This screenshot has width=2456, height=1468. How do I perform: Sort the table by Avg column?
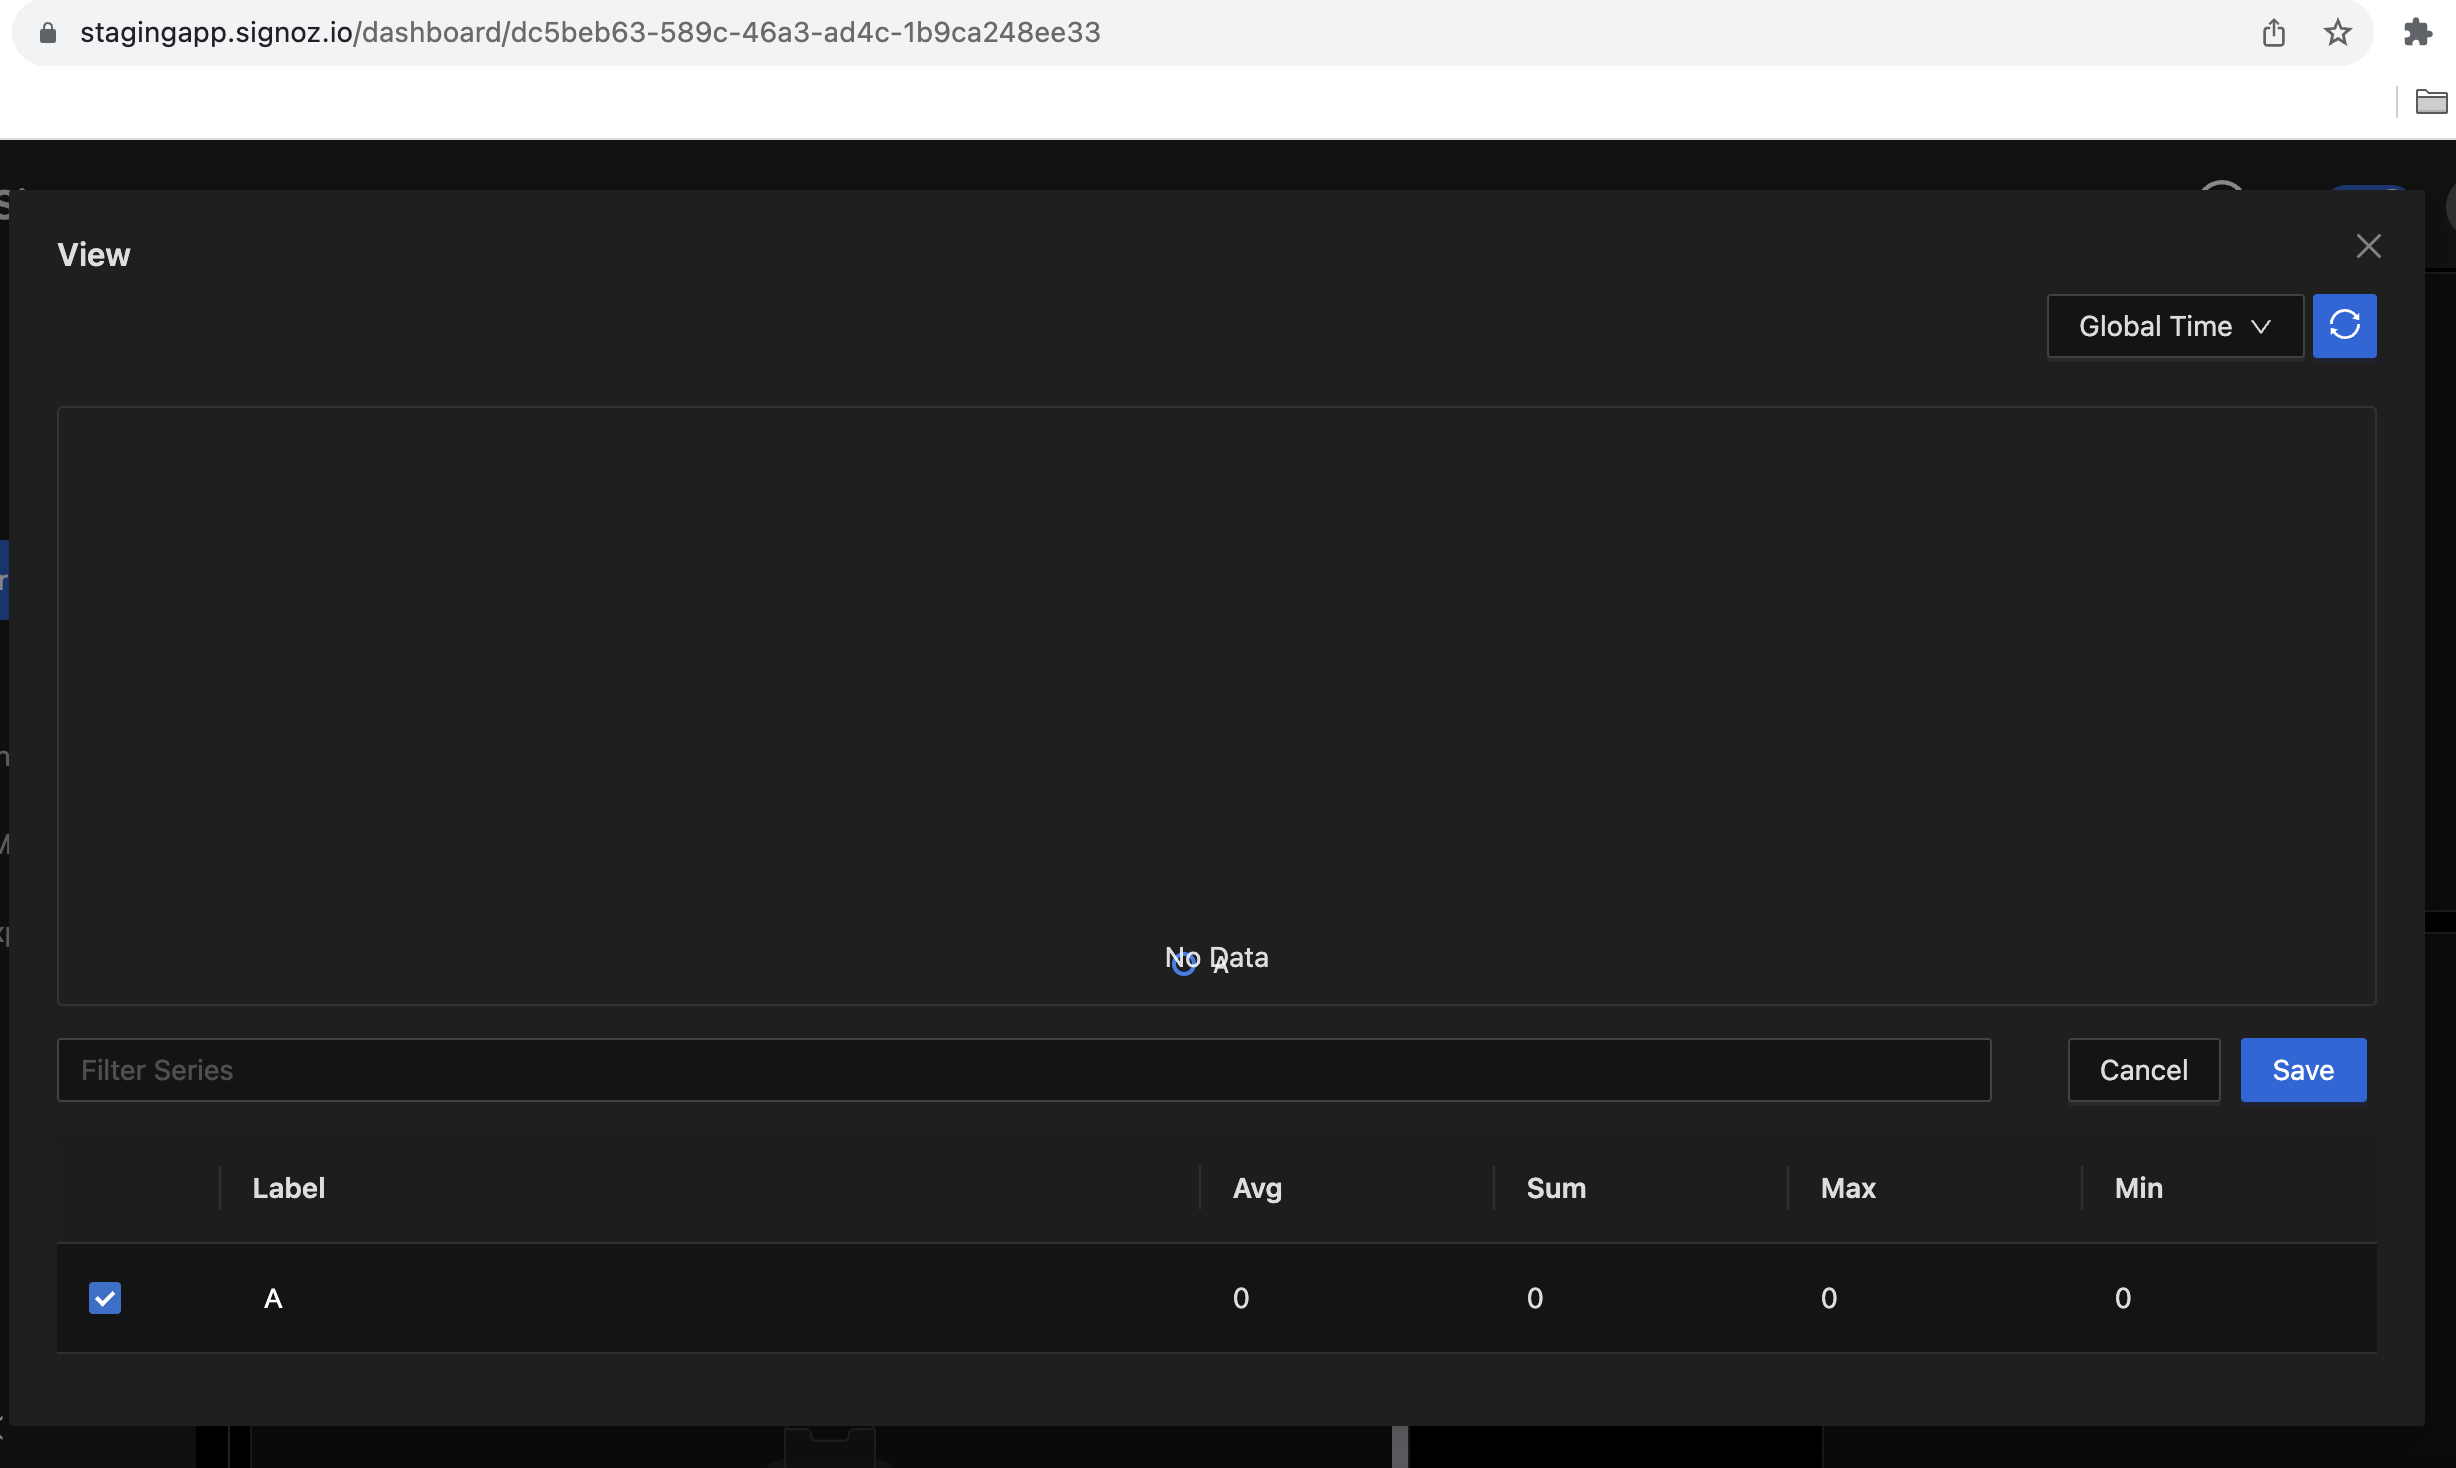coord(1258,1188)
